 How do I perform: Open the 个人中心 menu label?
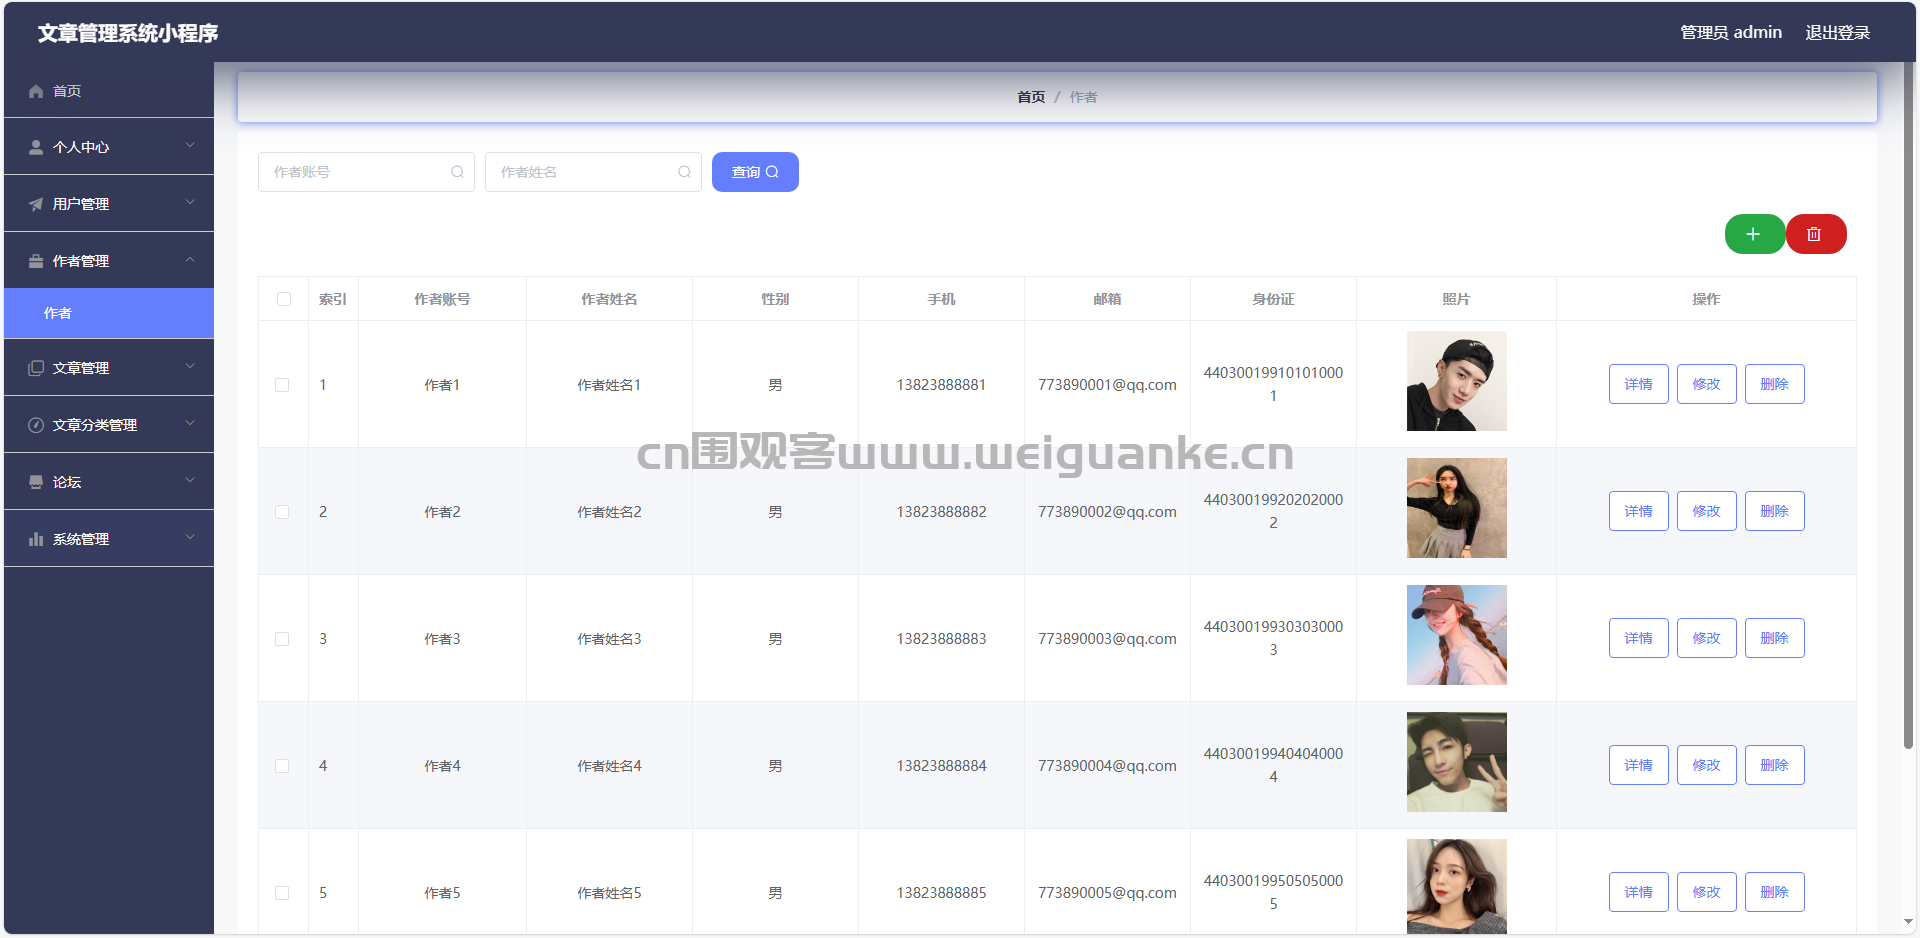pyautogui.click(x=81, y=147)
